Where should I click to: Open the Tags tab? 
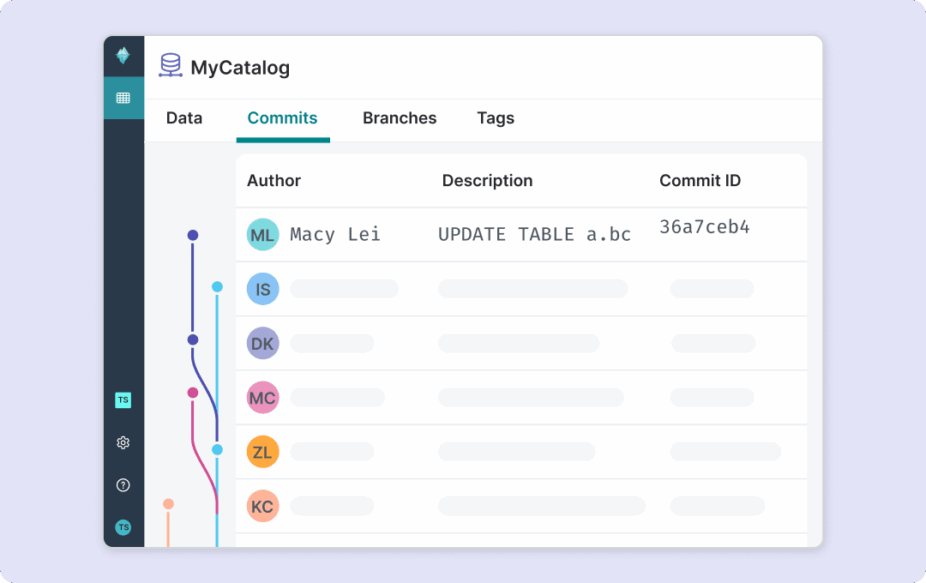coord(495,118)
